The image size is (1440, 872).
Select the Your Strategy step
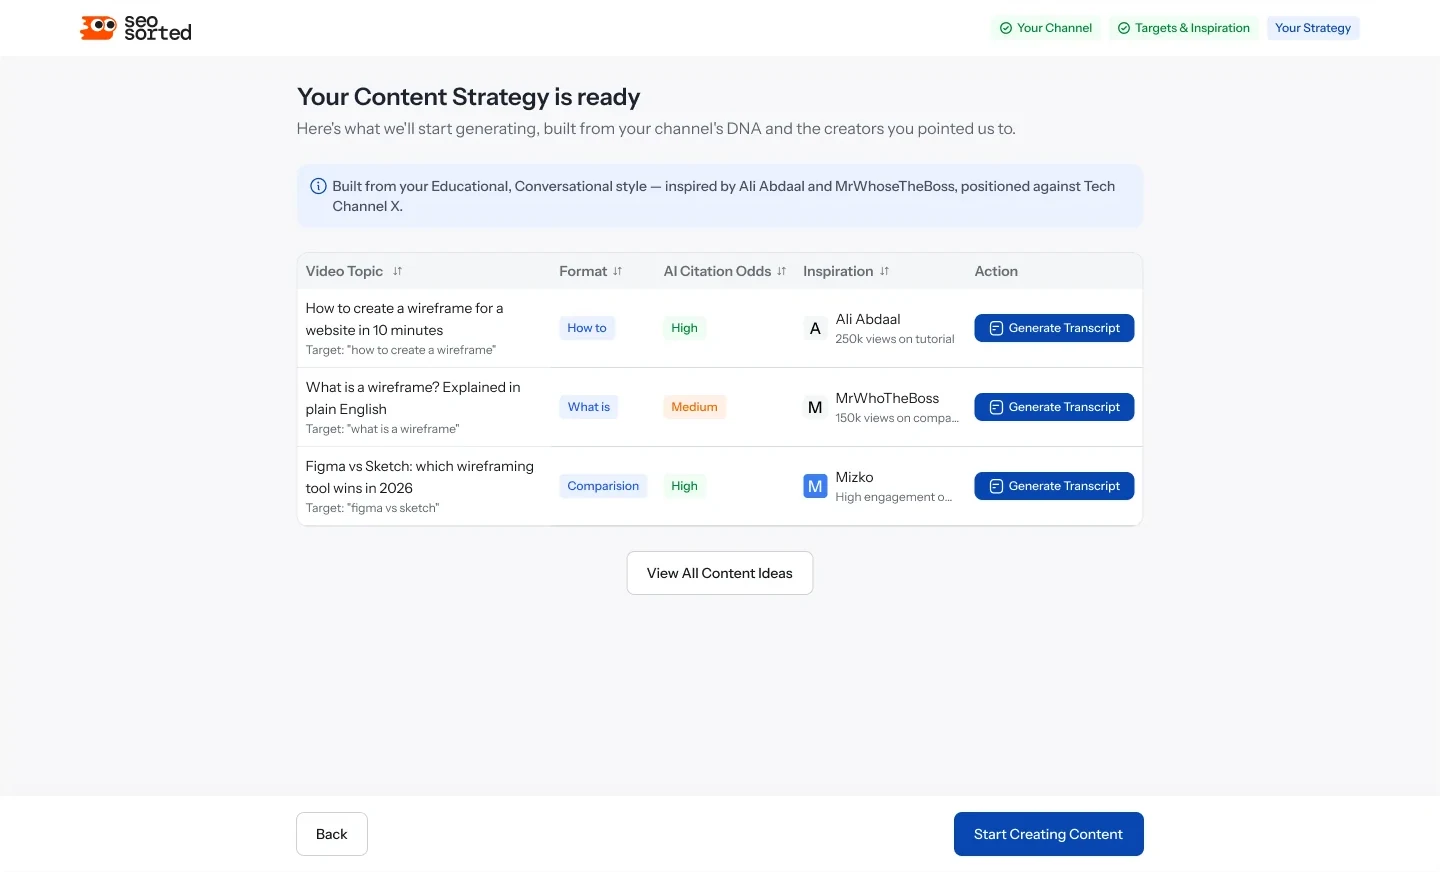1313,28
